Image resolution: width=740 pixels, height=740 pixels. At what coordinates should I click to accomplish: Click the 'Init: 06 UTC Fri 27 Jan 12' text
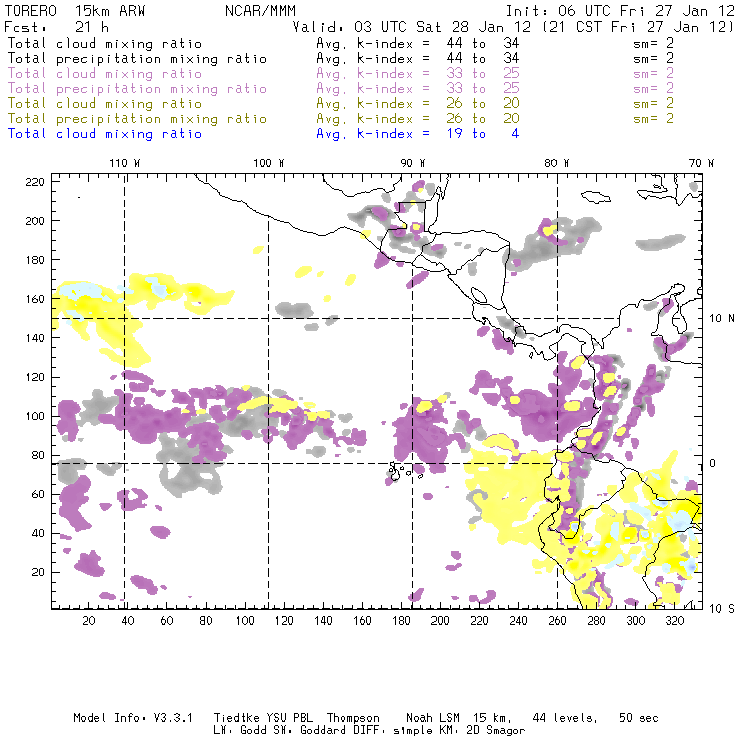click(x=620, y=10)
